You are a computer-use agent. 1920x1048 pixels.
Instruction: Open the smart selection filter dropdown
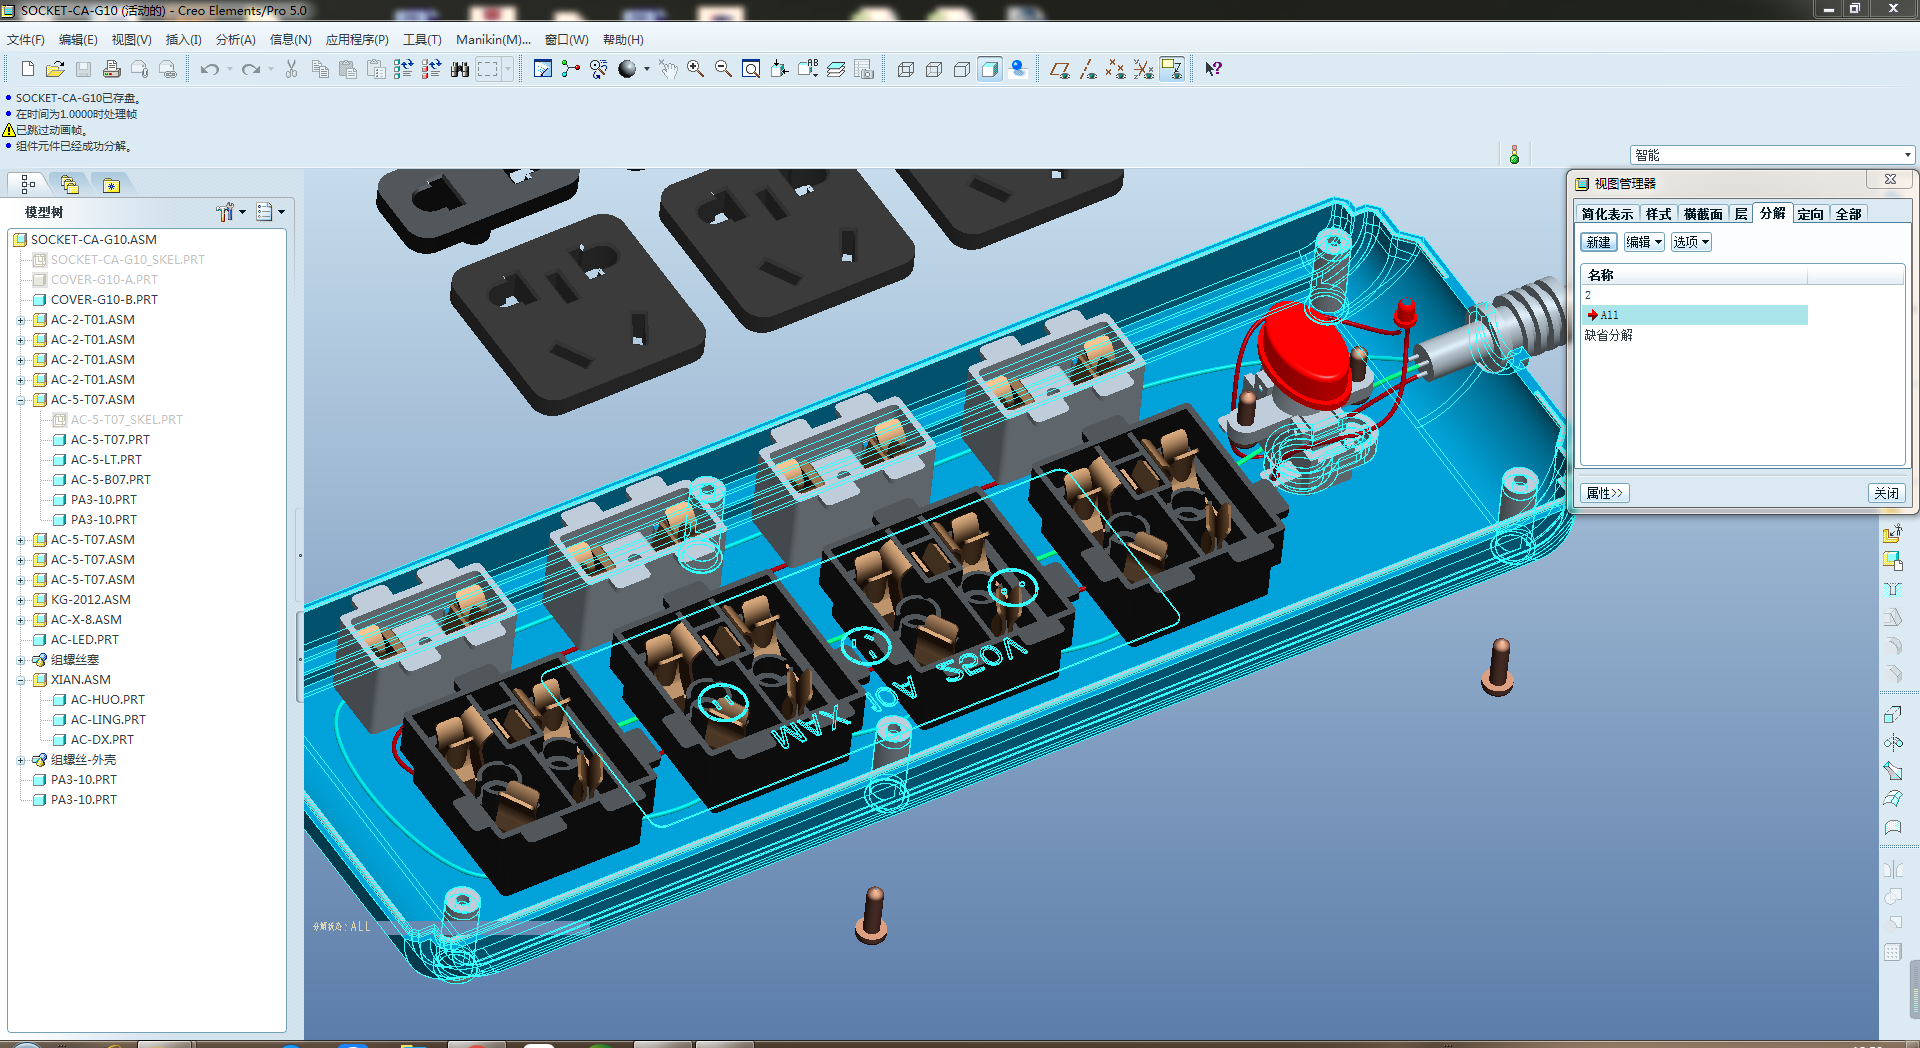click(x=1907, y=155)
